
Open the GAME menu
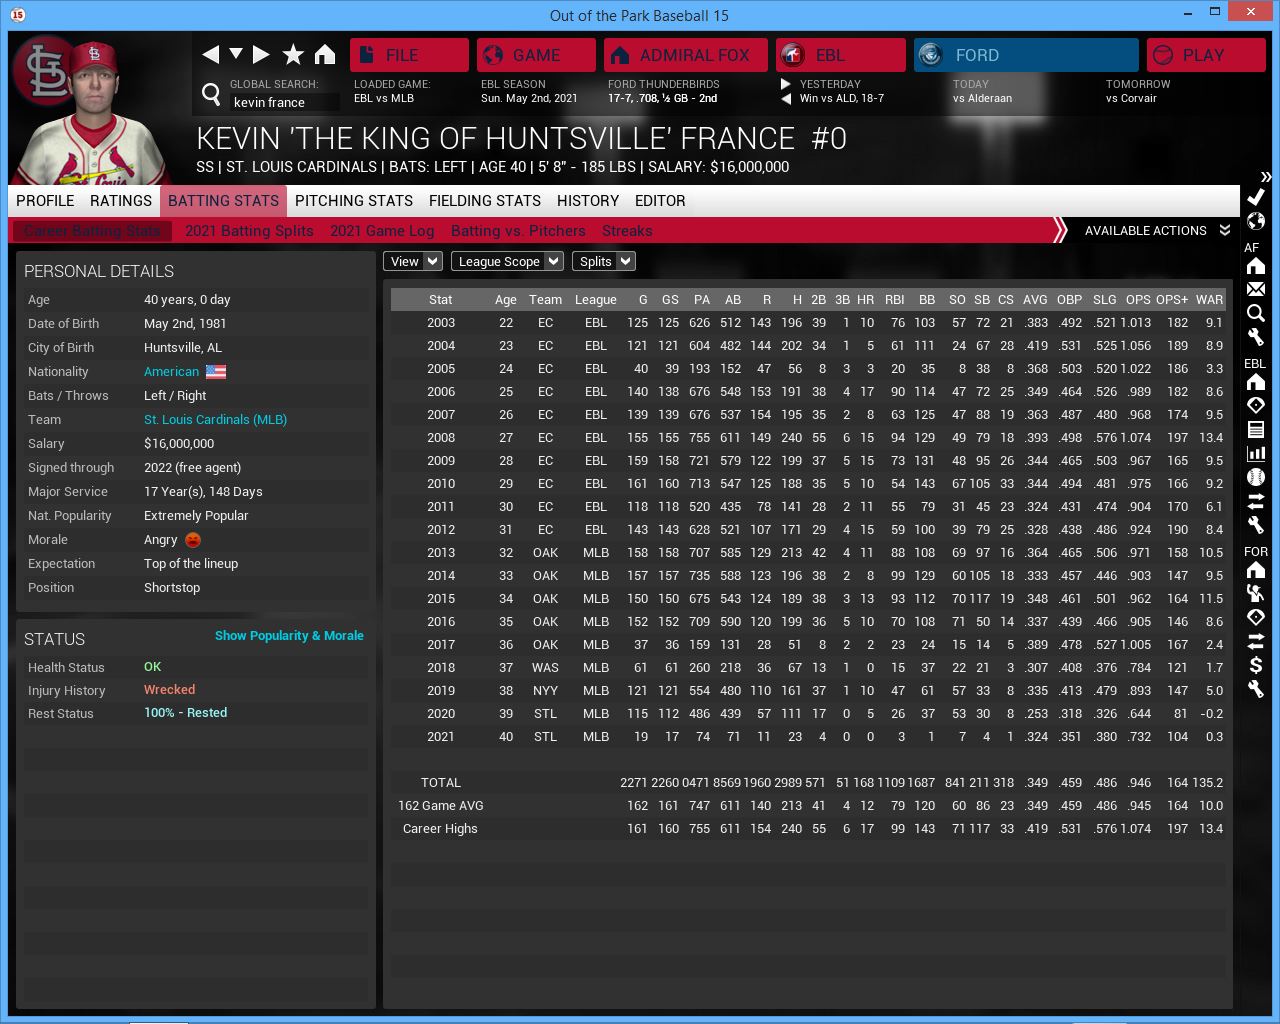(x=536, y=55)
